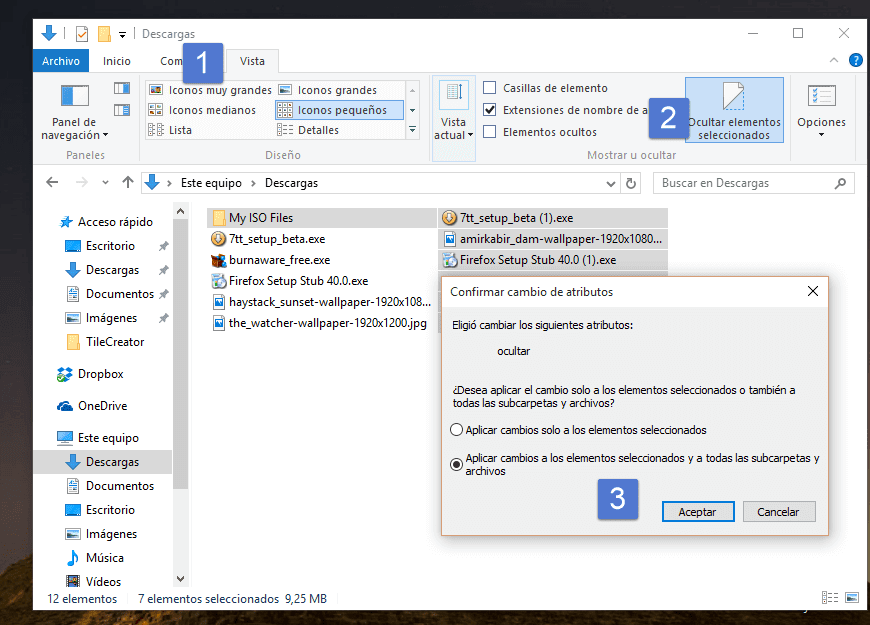
Task: Click Cancelar to dismiss the dialog
Action: (779, 511)
